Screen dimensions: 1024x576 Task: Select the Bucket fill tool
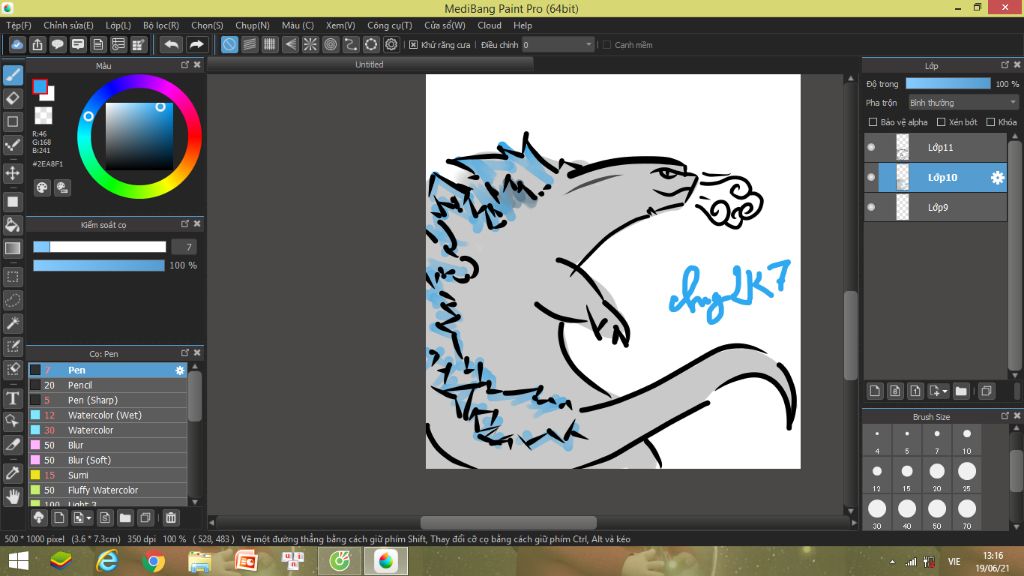[x=13, y=225]
